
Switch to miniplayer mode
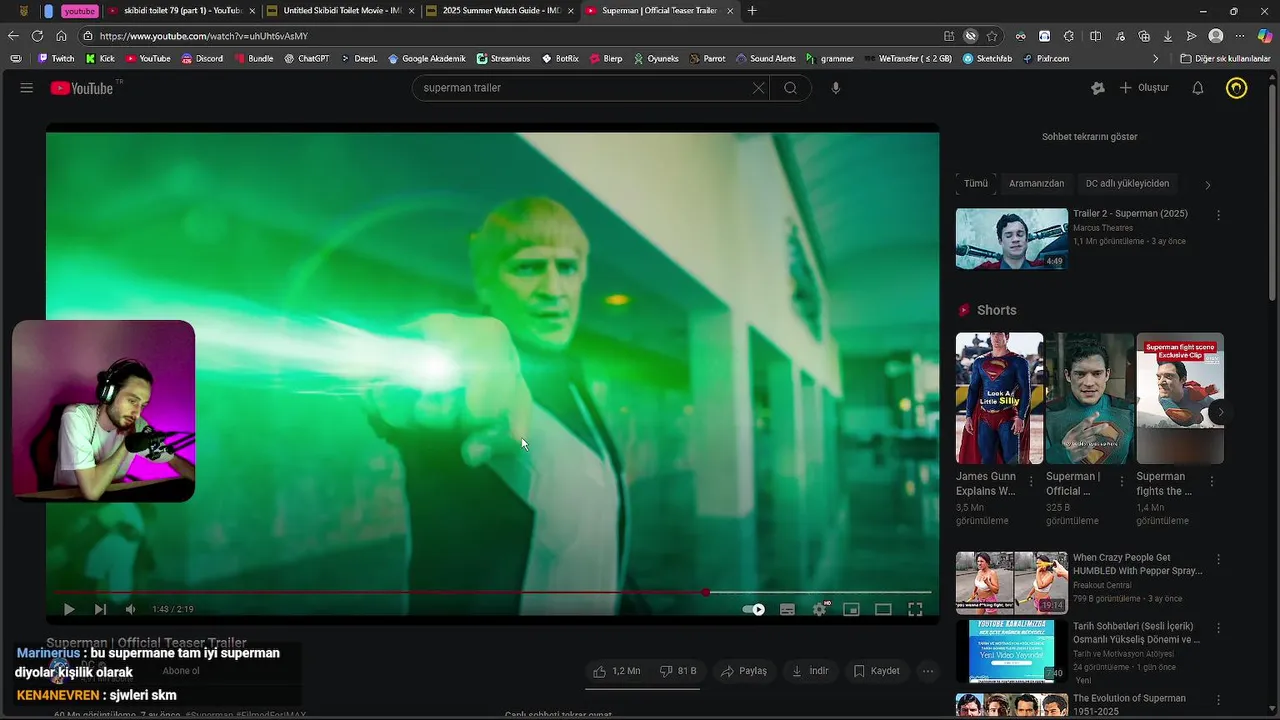[x=851, y=609]
